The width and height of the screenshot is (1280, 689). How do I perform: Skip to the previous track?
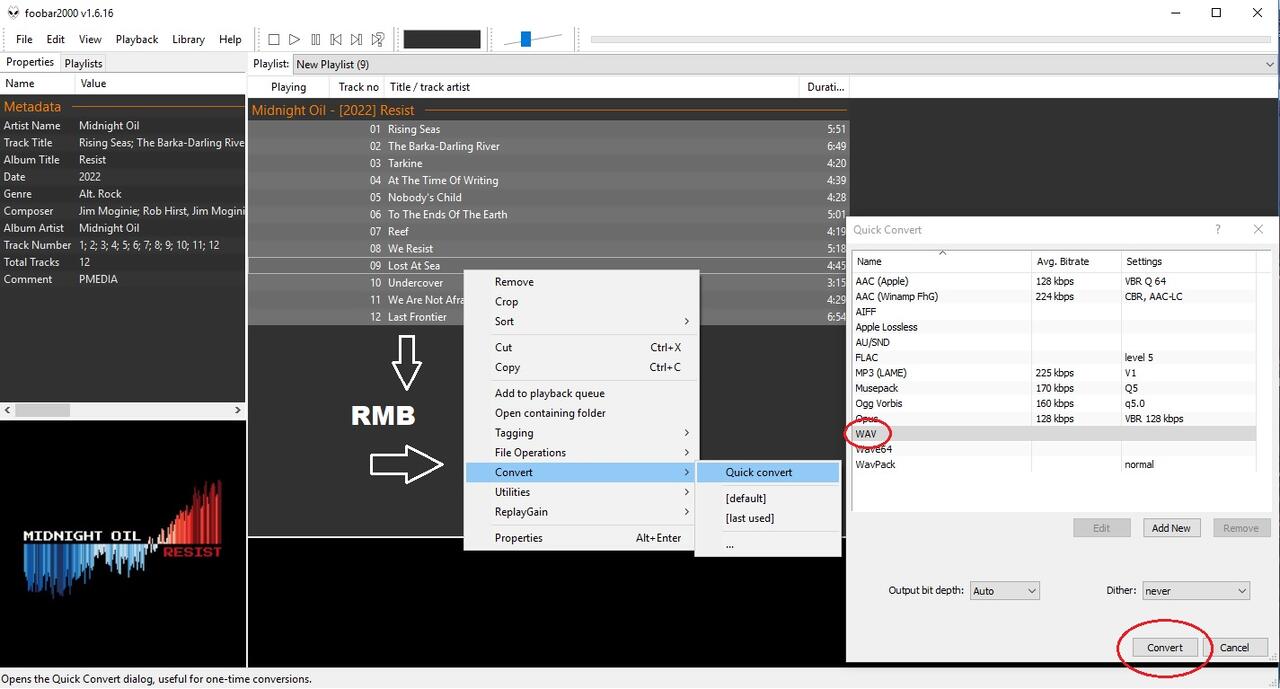click(x=336, y=39)
